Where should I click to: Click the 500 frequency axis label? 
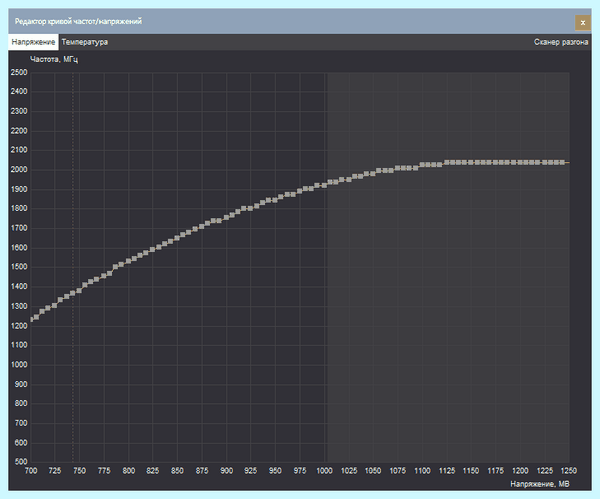[x=21, y=461]
